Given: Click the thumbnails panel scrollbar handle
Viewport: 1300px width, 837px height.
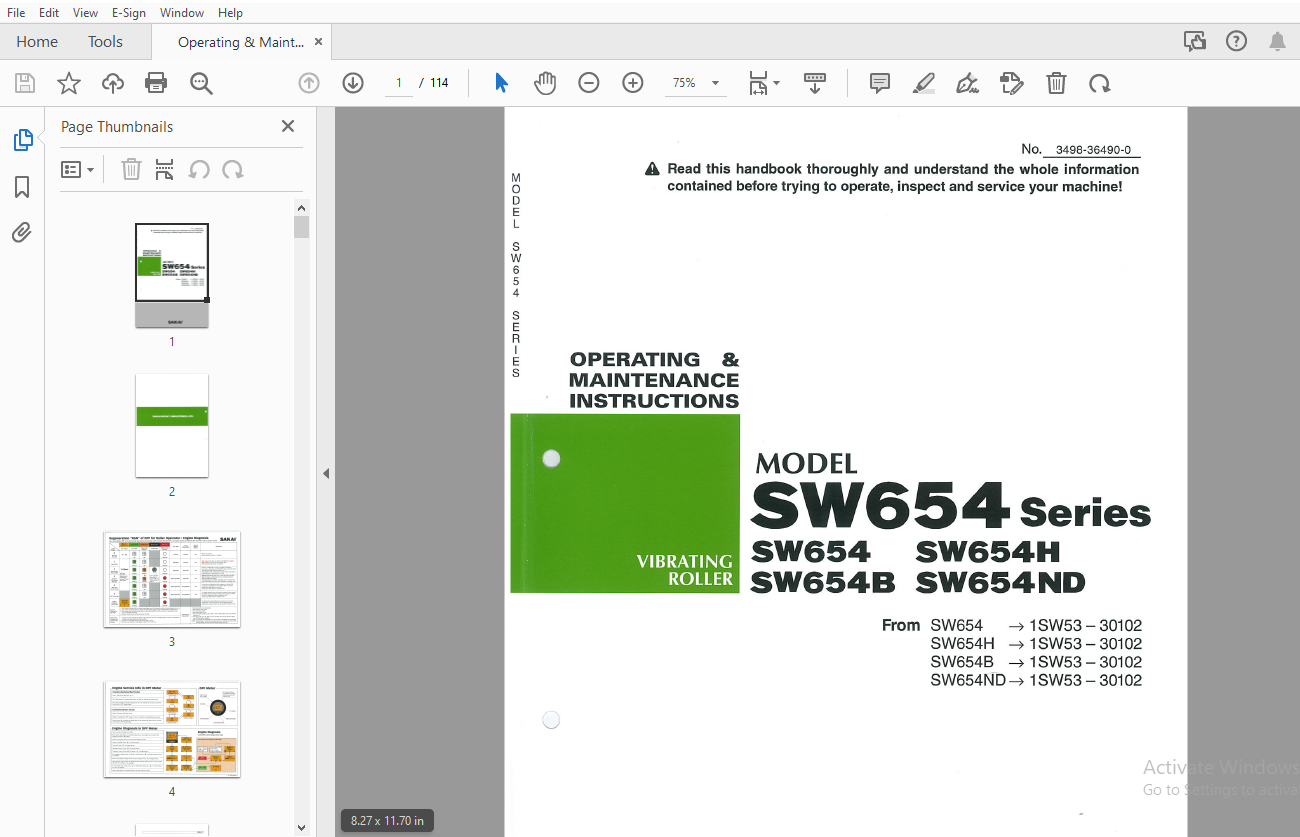Looking at the screenshot, I should point(302,226).
